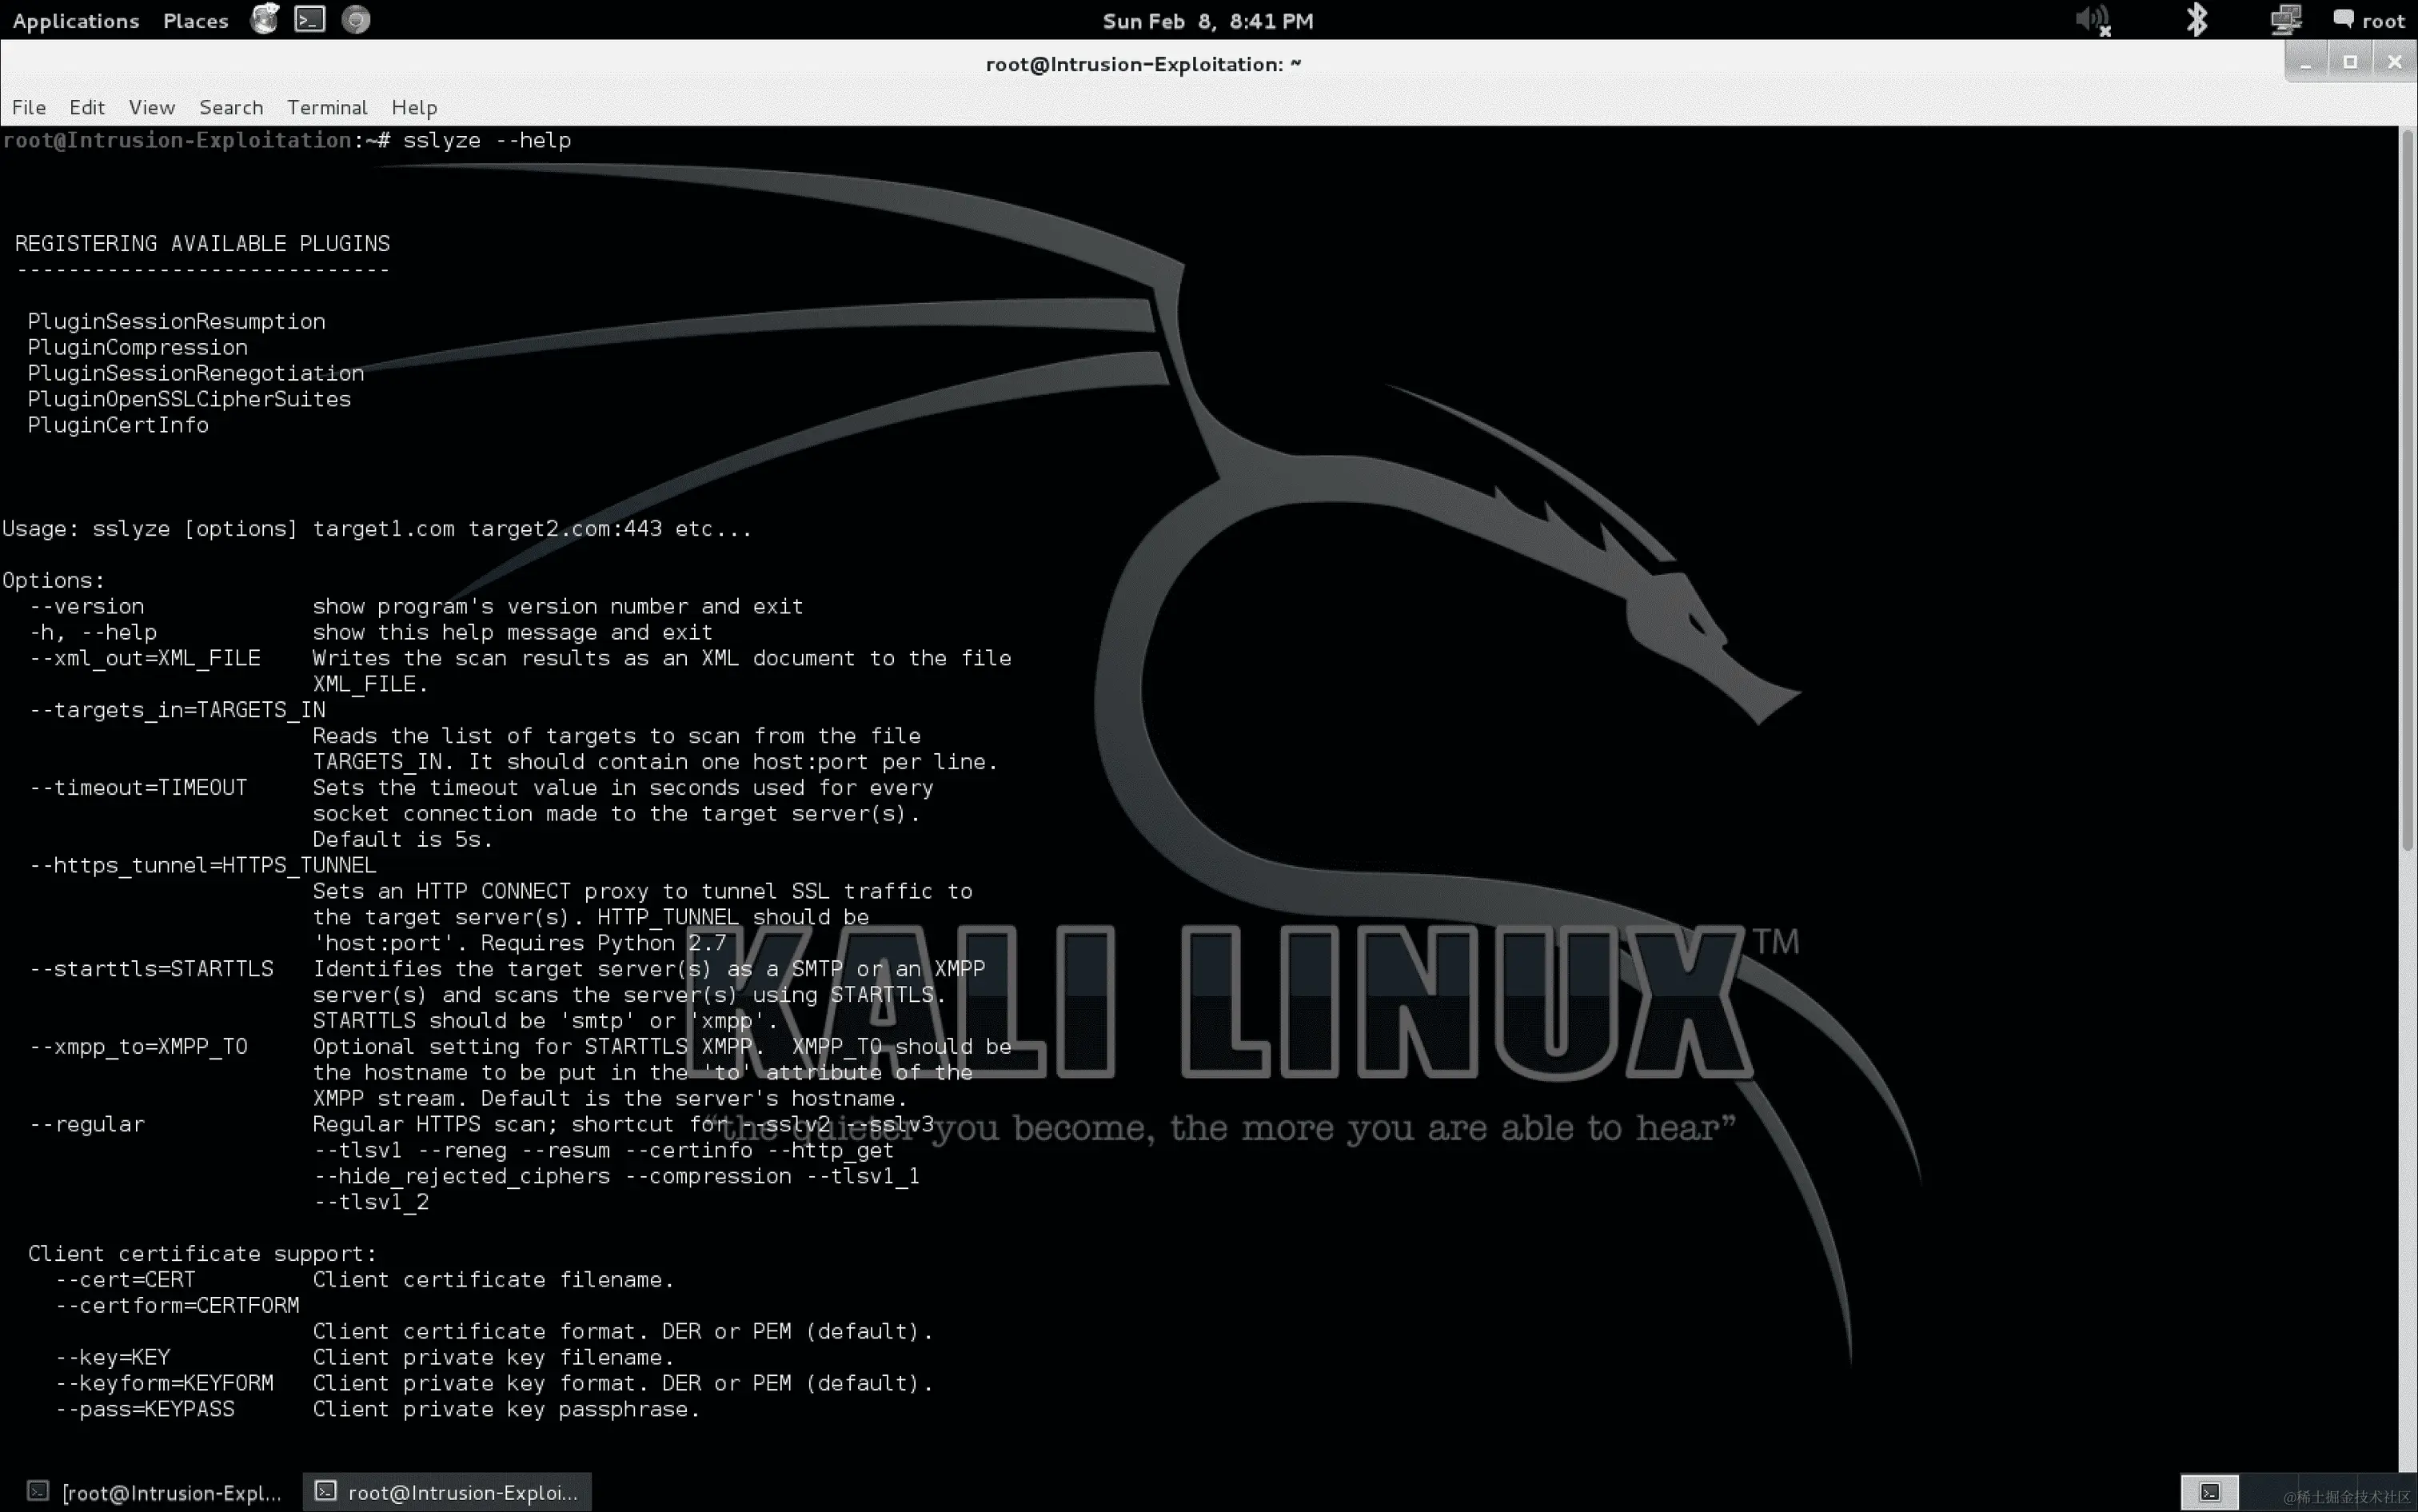
Task: Open the Places menu
Action: click(196, 21)
